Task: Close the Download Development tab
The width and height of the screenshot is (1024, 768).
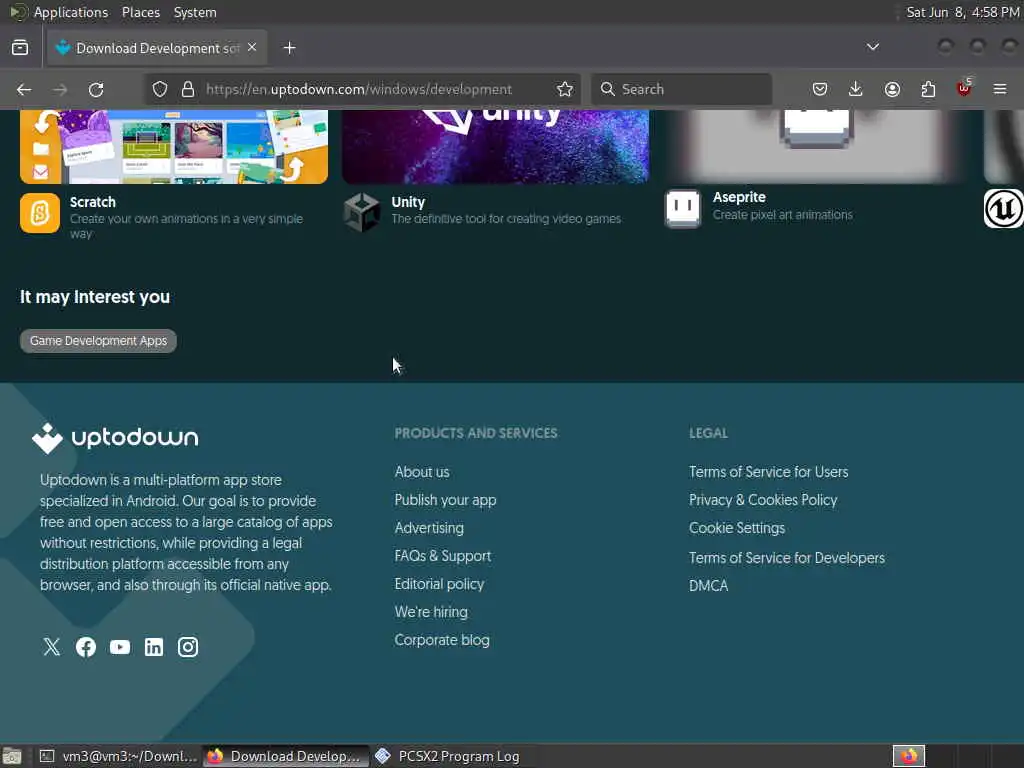Action: (x=252, y=48)
